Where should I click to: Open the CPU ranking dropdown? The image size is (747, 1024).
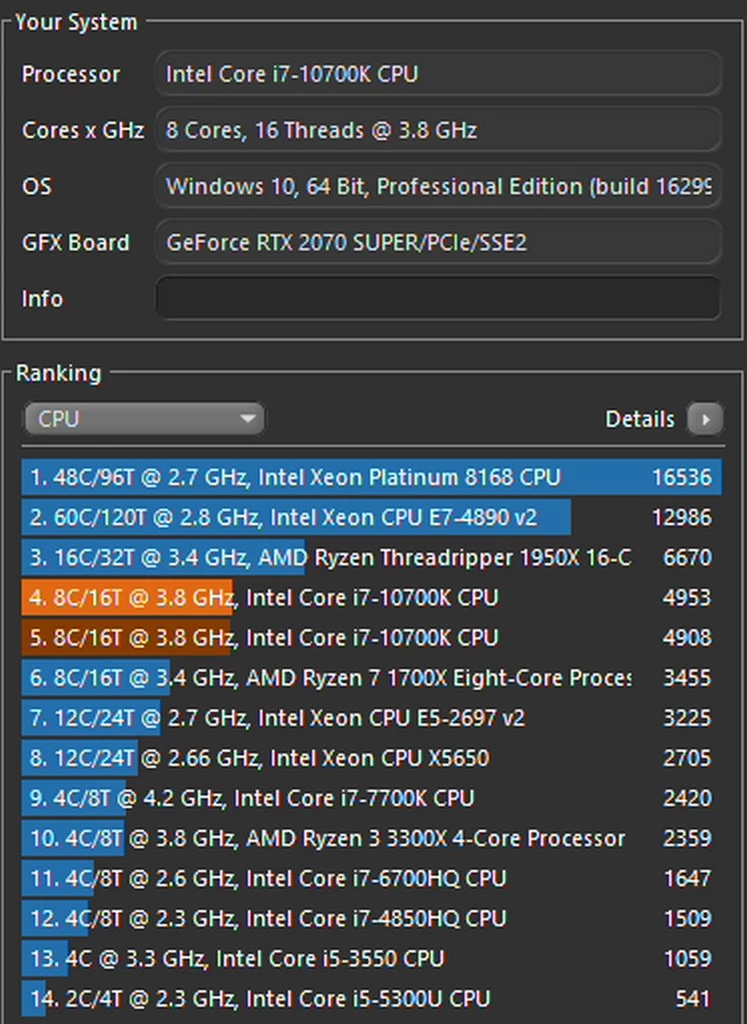pos(144,419)
